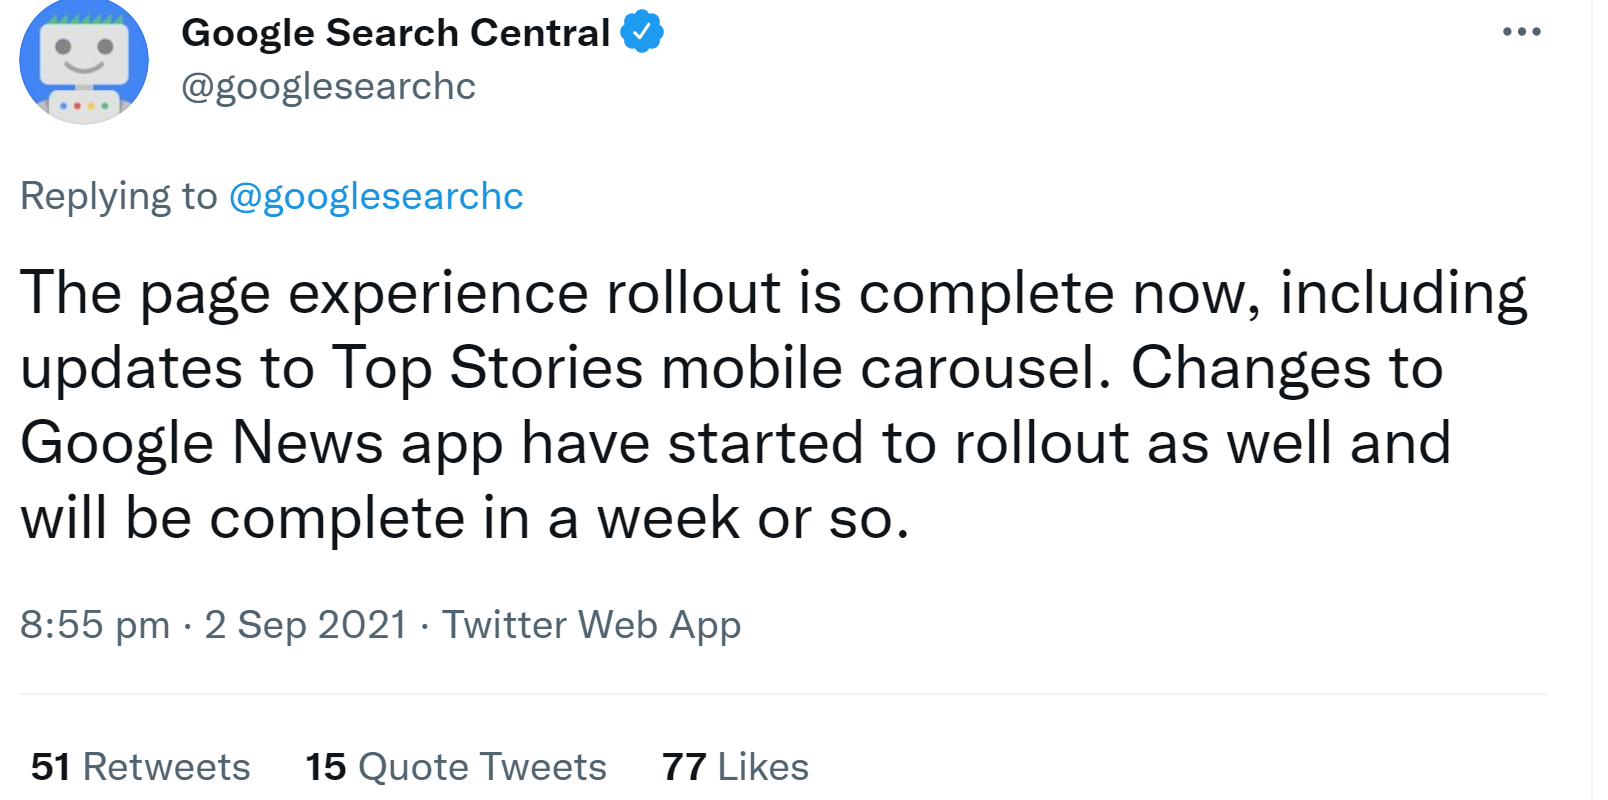The image size is (1608, 800).
Task: Click the word 'carousel' in the tweet
Action: click(x=985, y=368)
